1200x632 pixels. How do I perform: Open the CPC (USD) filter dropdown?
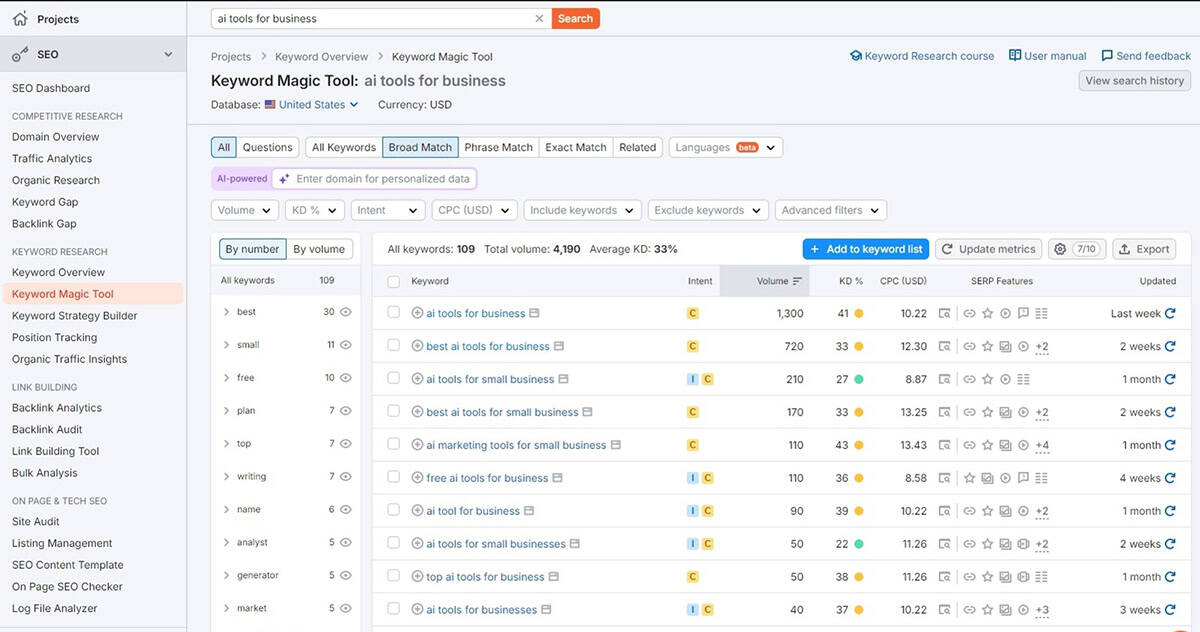click(x=475, y=210)
